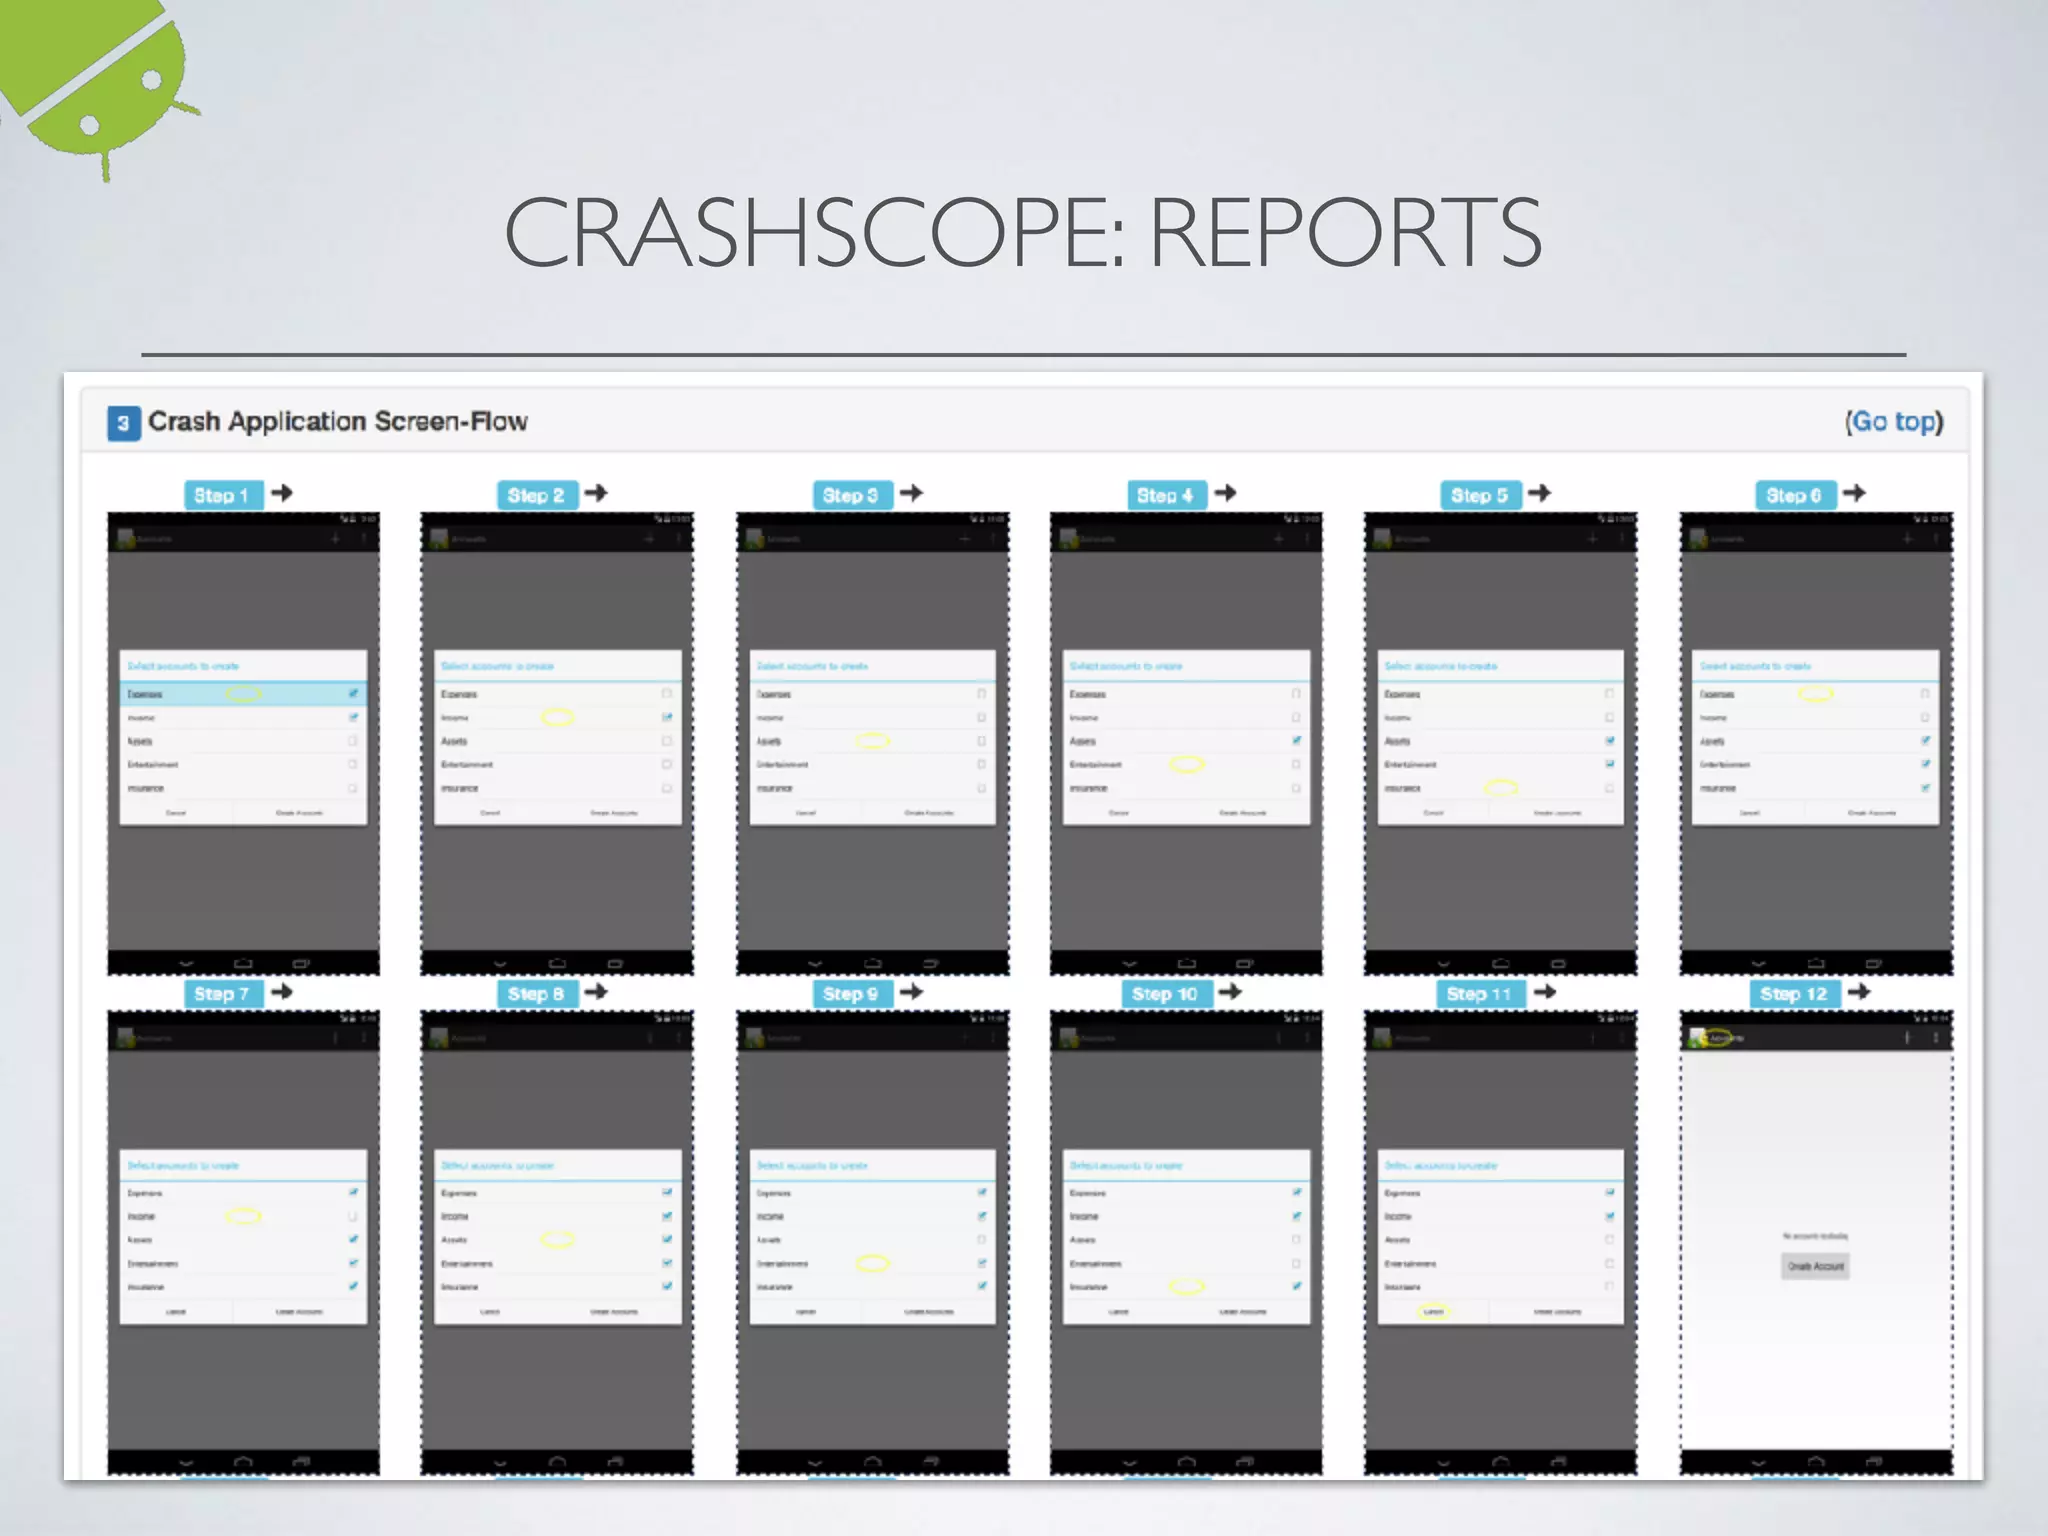Click the section number 3 badge

coord(123,423)
